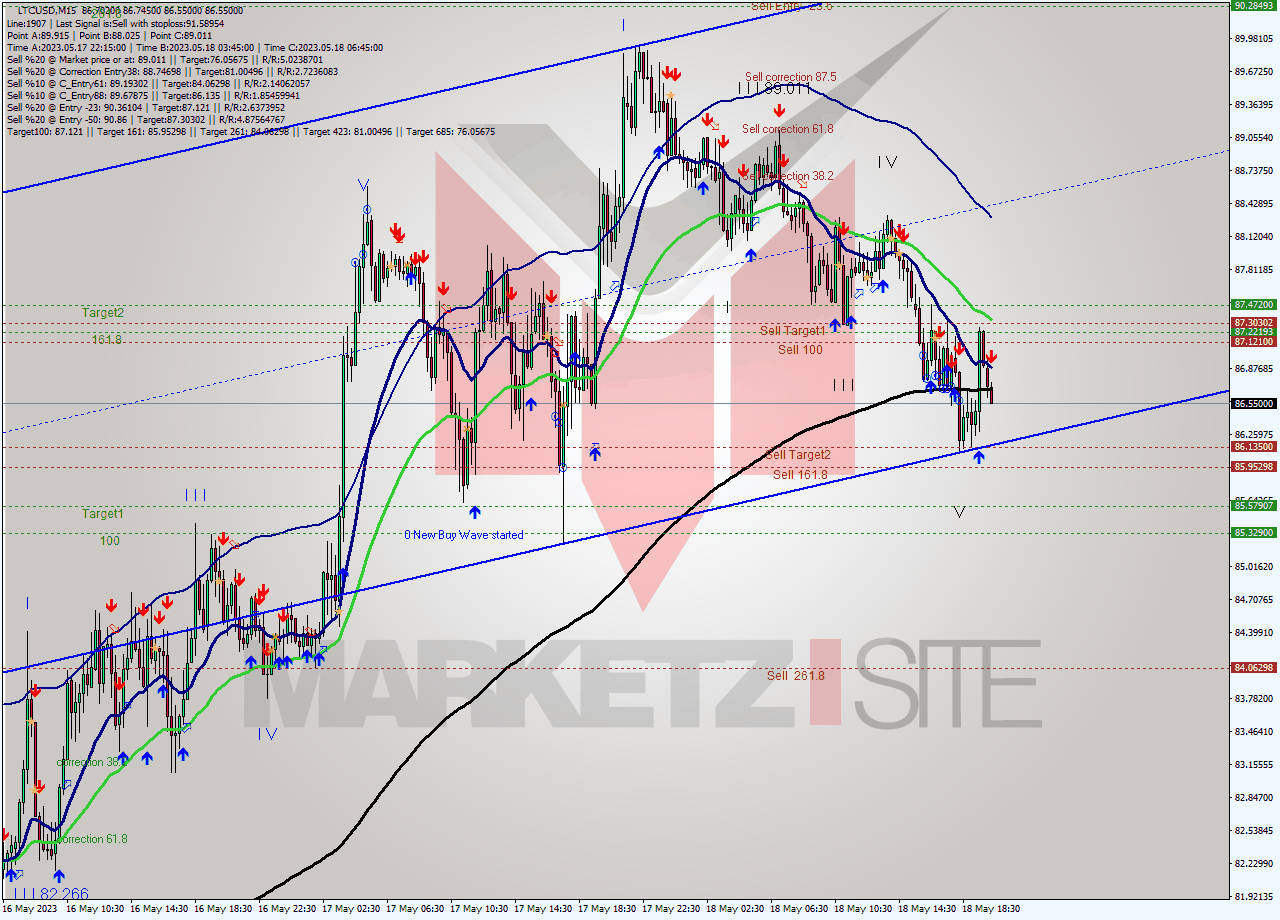
Task: Click the 88.12040 price axis label
Action: [1253, 237]
